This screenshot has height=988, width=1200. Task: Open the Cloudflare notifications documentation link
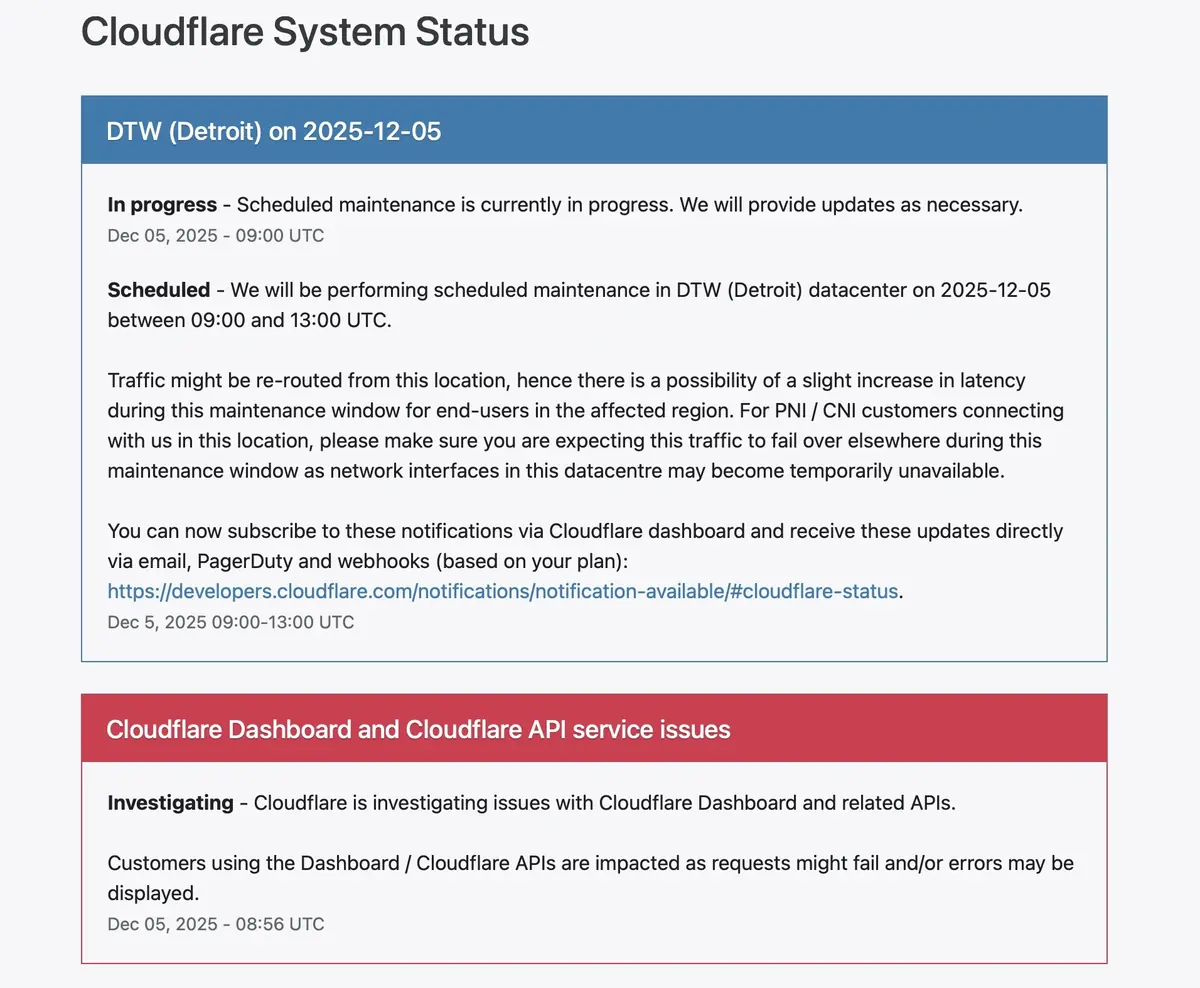502,591
